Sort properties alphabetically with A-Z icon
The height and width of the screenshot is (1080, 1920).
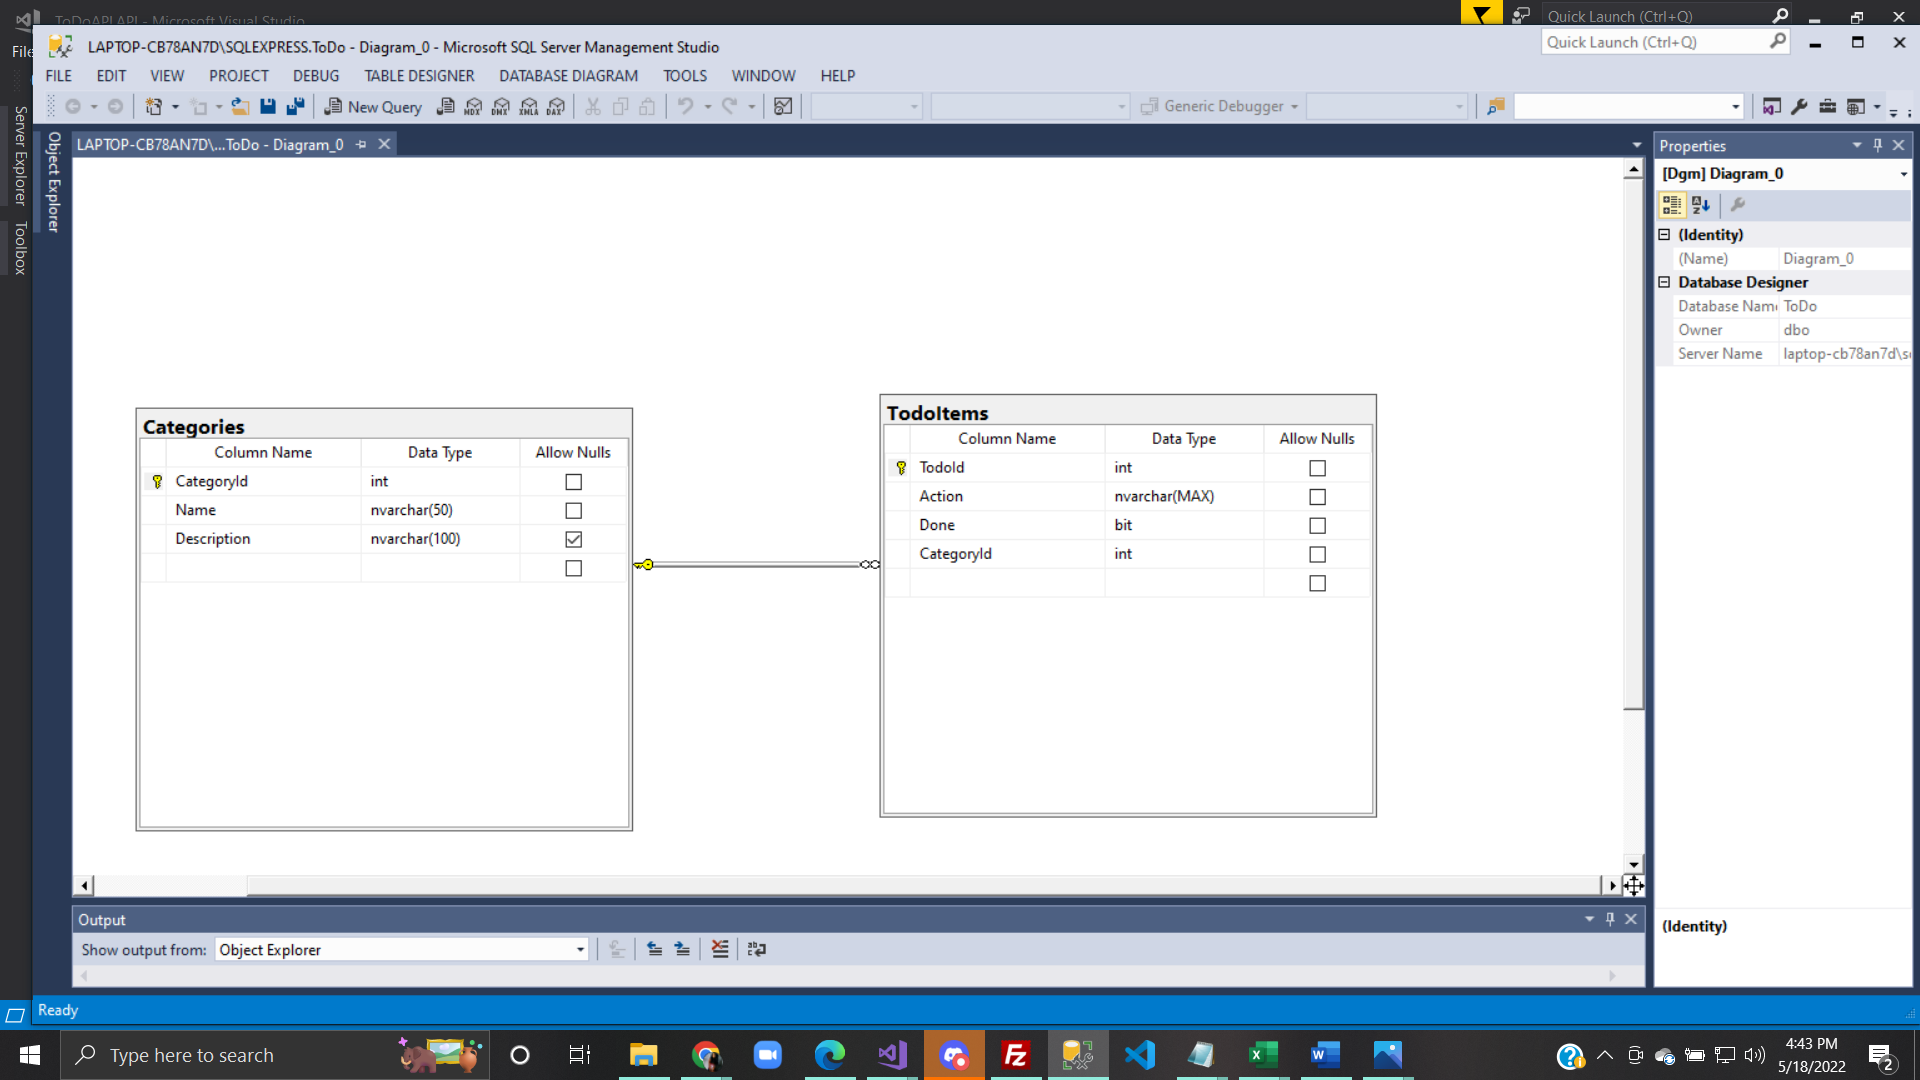pyautogui.click(x=1700, y=205)
